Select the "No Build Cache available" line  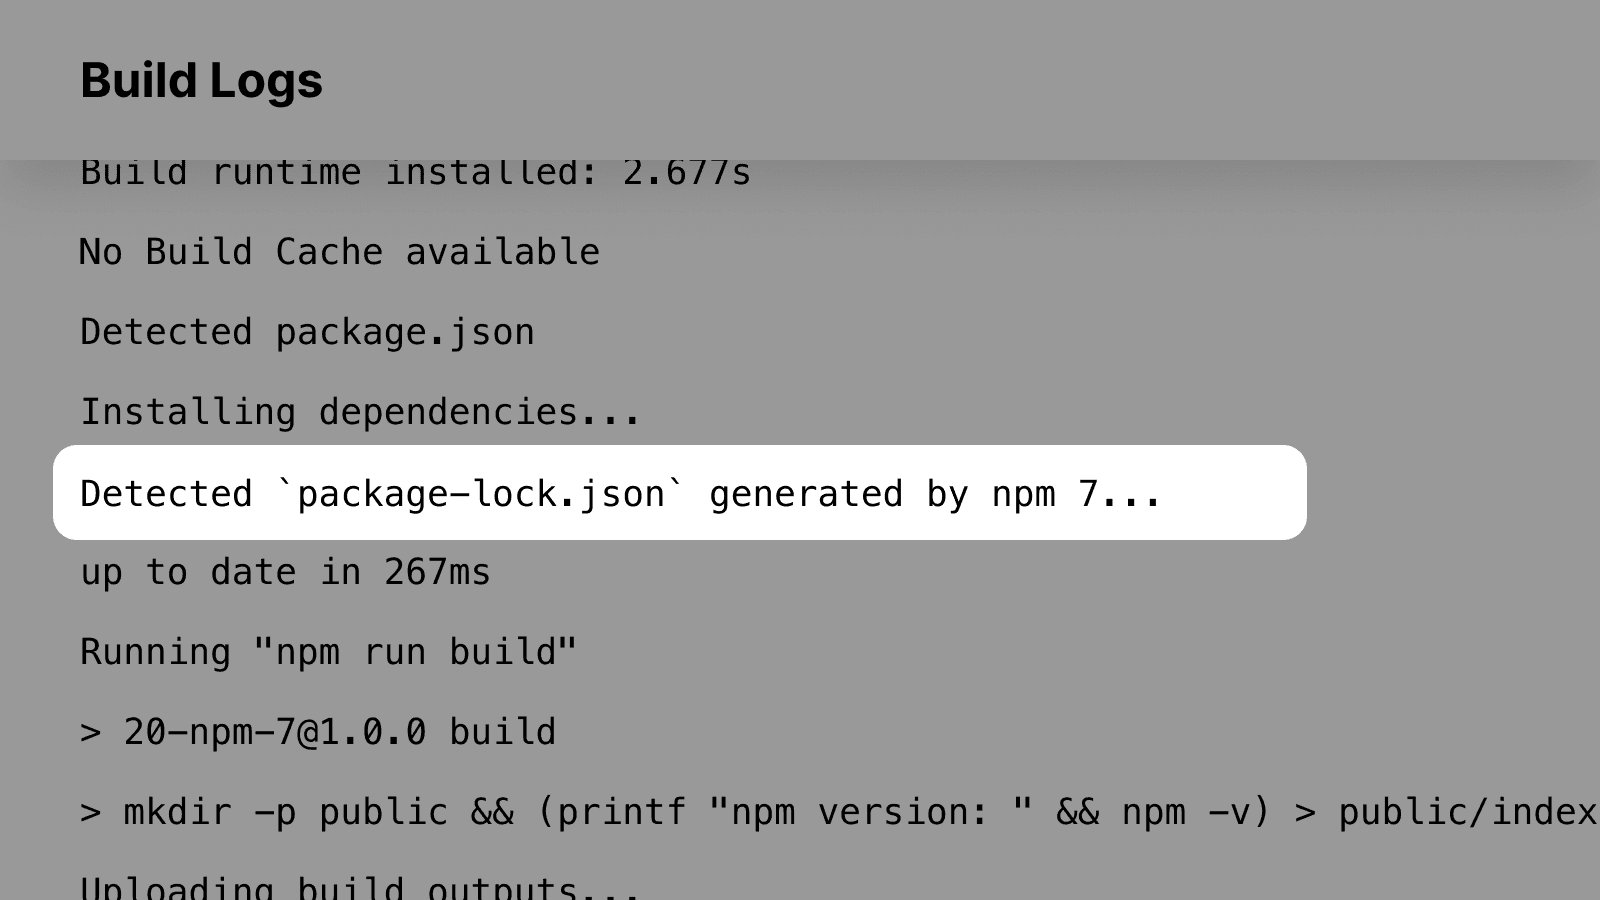pyautogui.click(x=339, y=252)
